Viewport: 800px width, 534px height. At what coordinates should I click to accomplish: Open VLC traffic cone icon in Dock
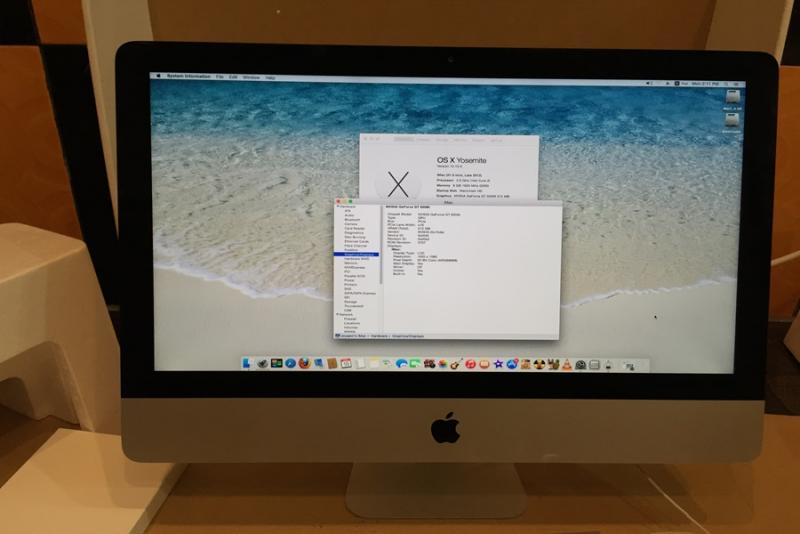pos(566,364)
